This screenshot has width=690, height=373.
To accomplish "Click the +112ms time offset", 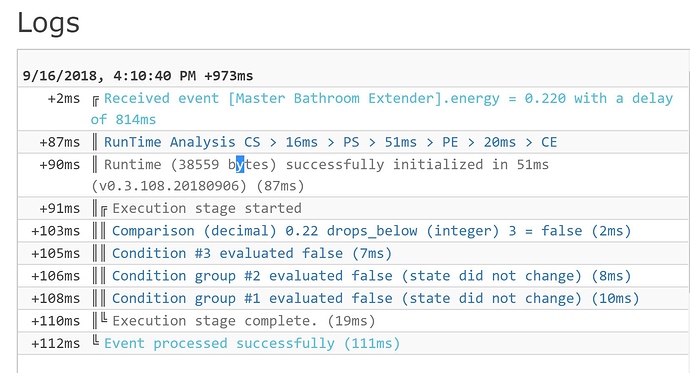I will point(55,344).
